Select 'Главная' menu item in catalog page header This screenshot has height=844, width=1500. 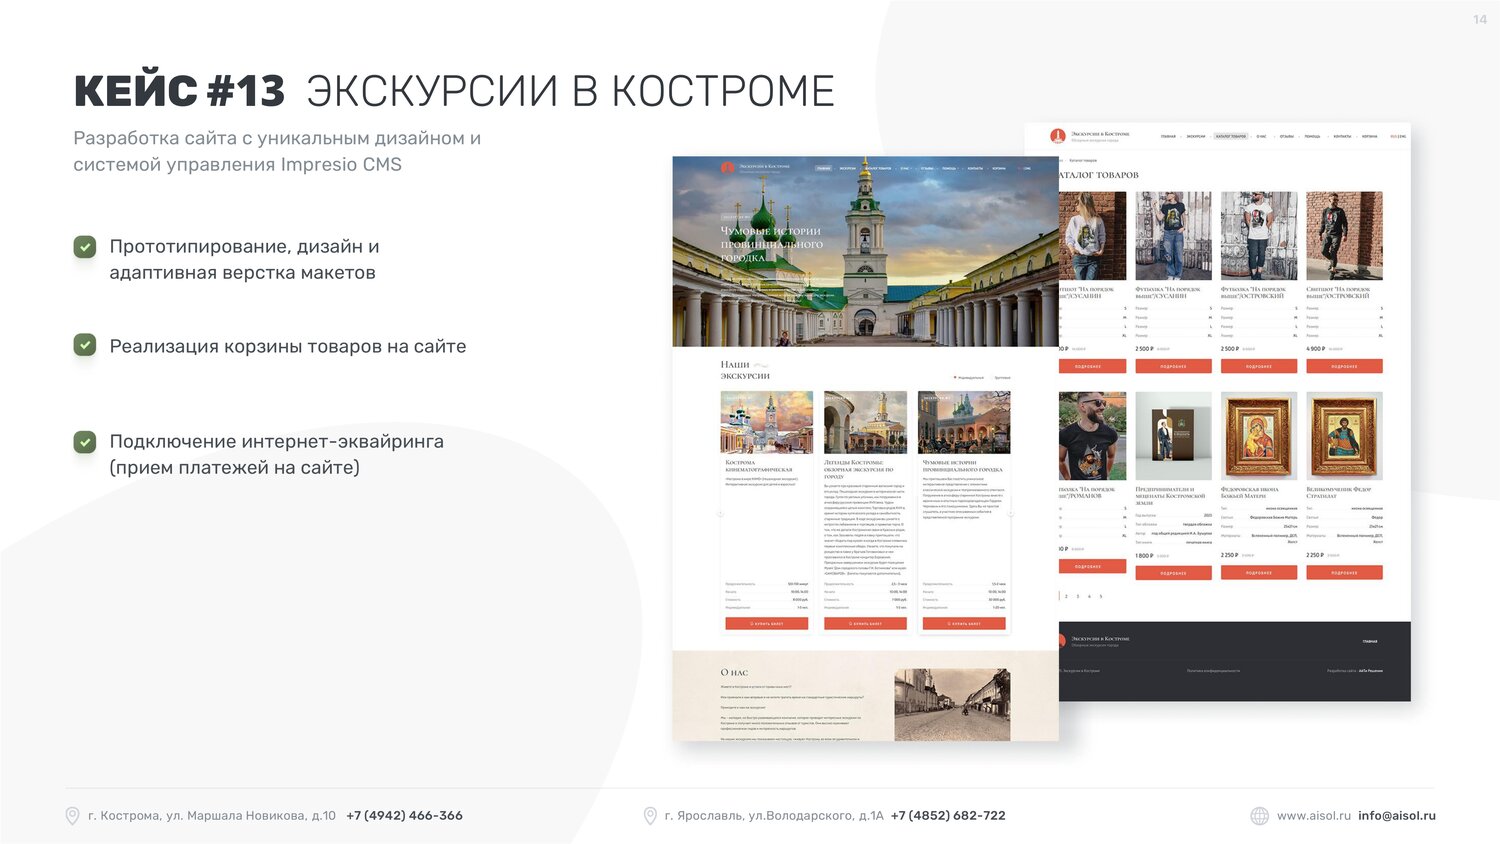(x=1168, y=136)
